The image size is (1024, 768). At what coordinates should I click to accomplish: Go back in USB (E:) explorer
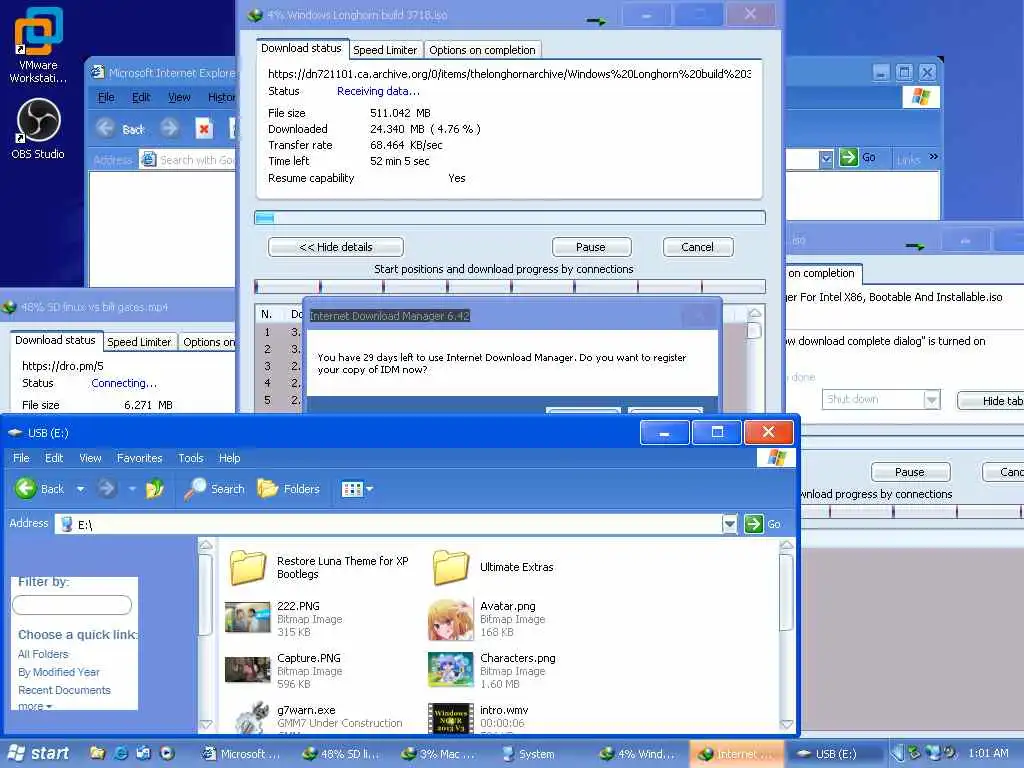40,488
